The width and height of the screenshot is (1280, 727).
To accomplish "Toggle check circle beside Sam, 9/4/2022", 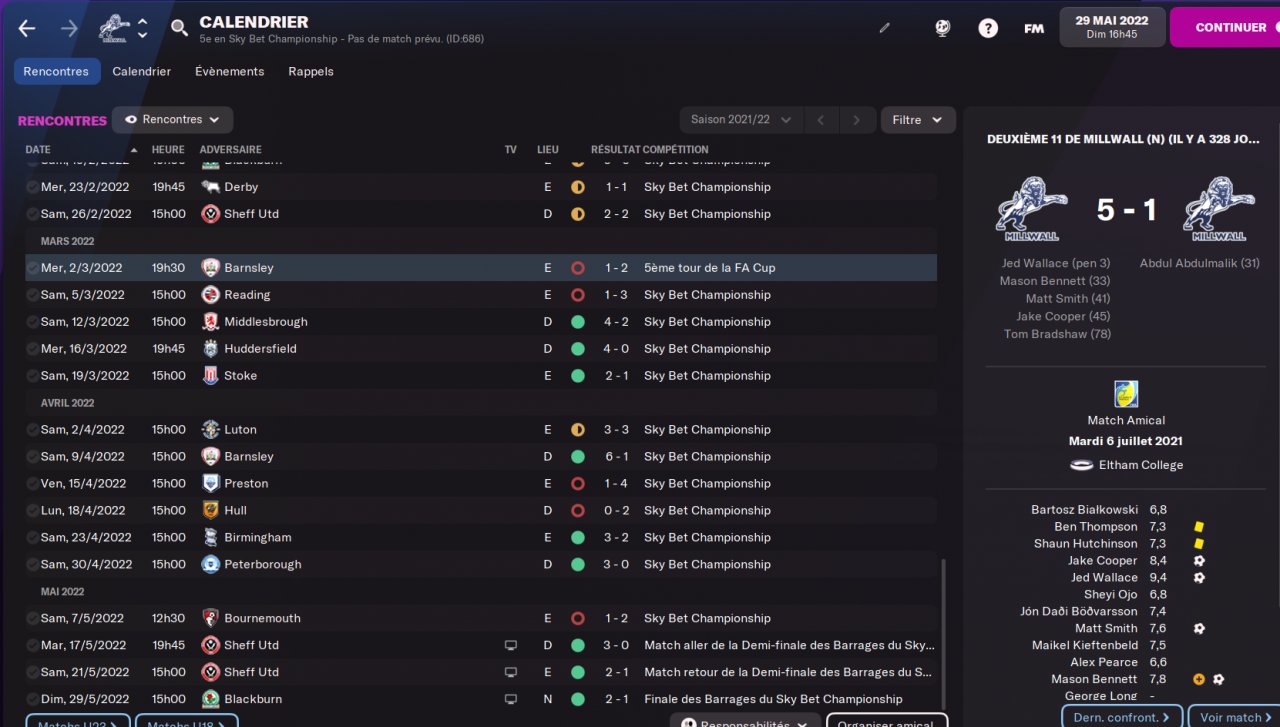I will 33,457.
